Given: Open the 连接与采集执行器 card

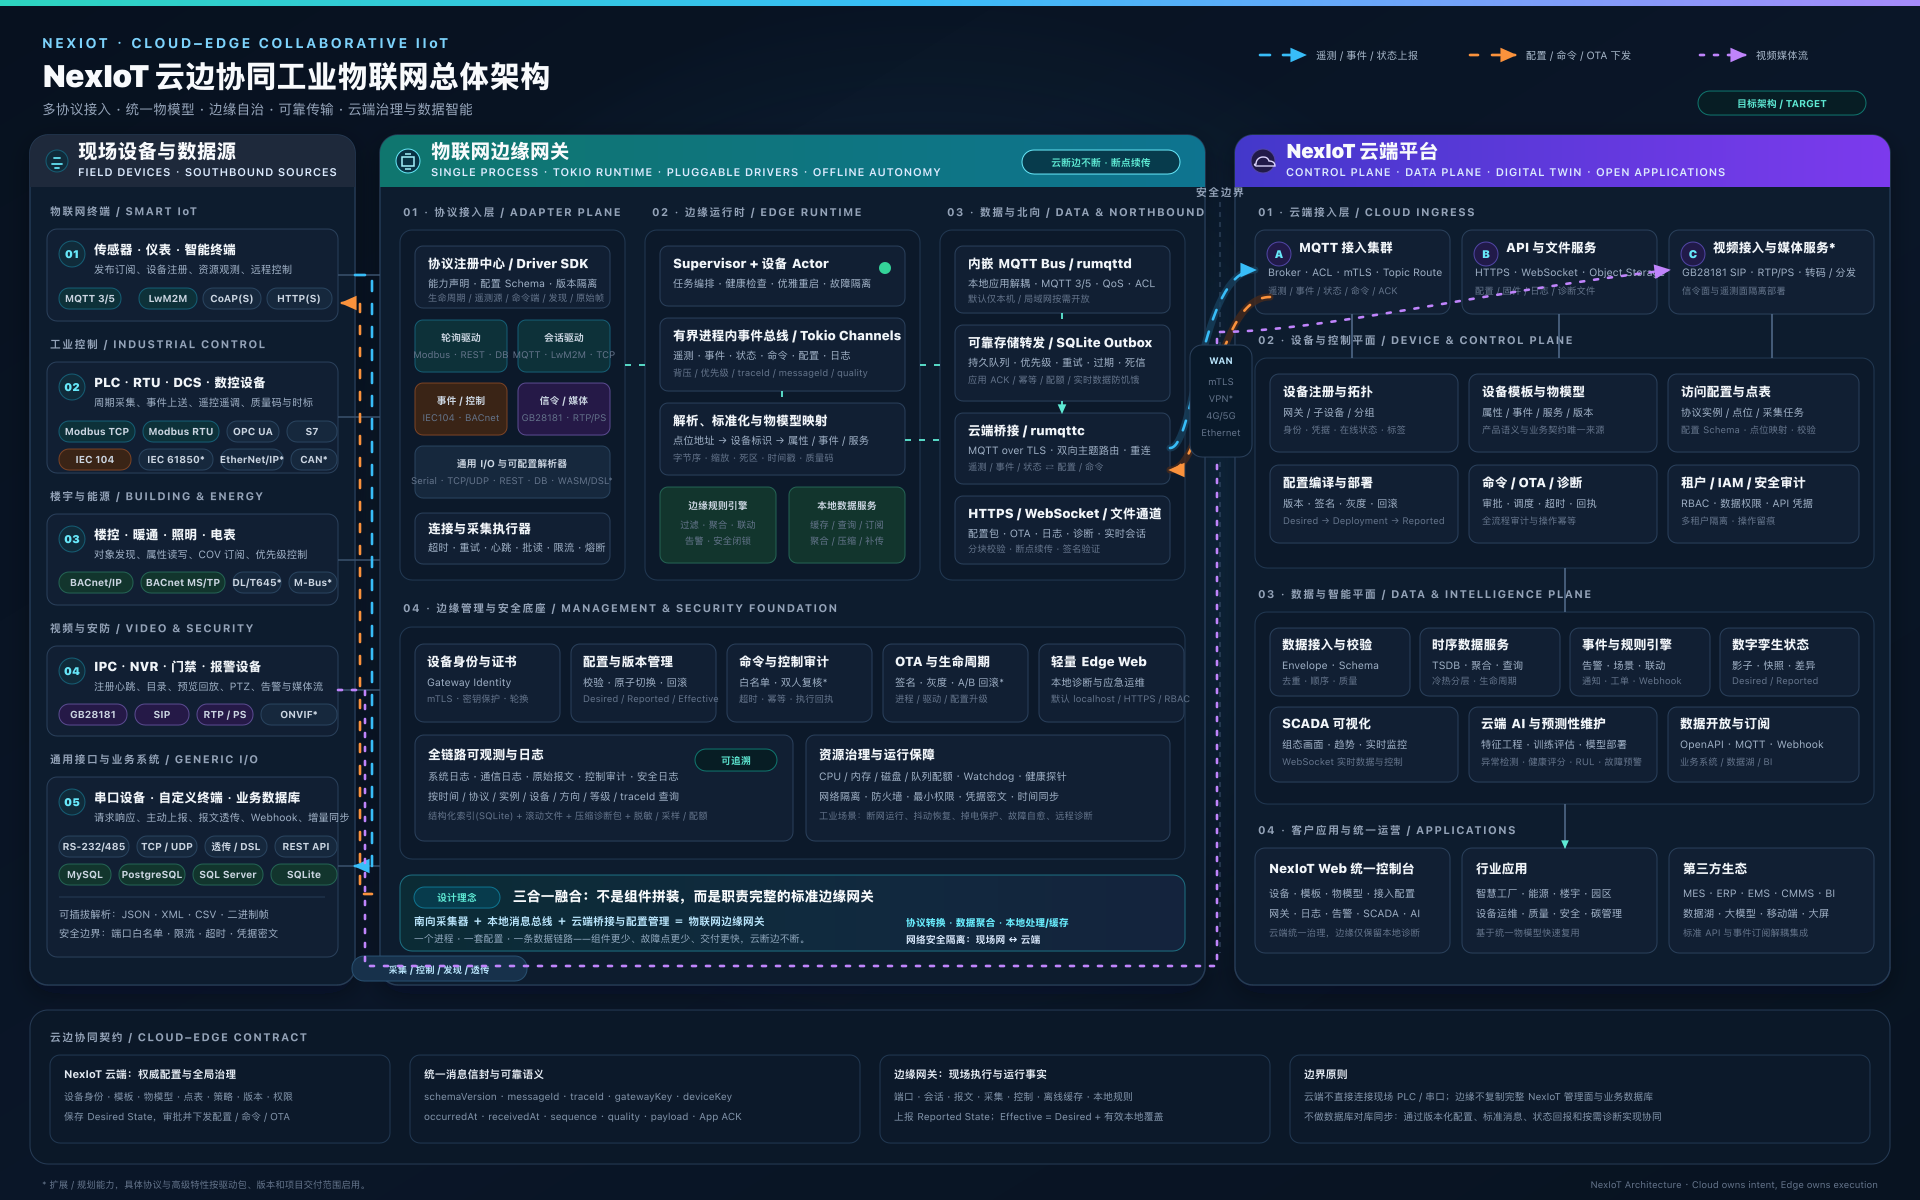Looking at the screenshot, I should click(x=512, y=537).
